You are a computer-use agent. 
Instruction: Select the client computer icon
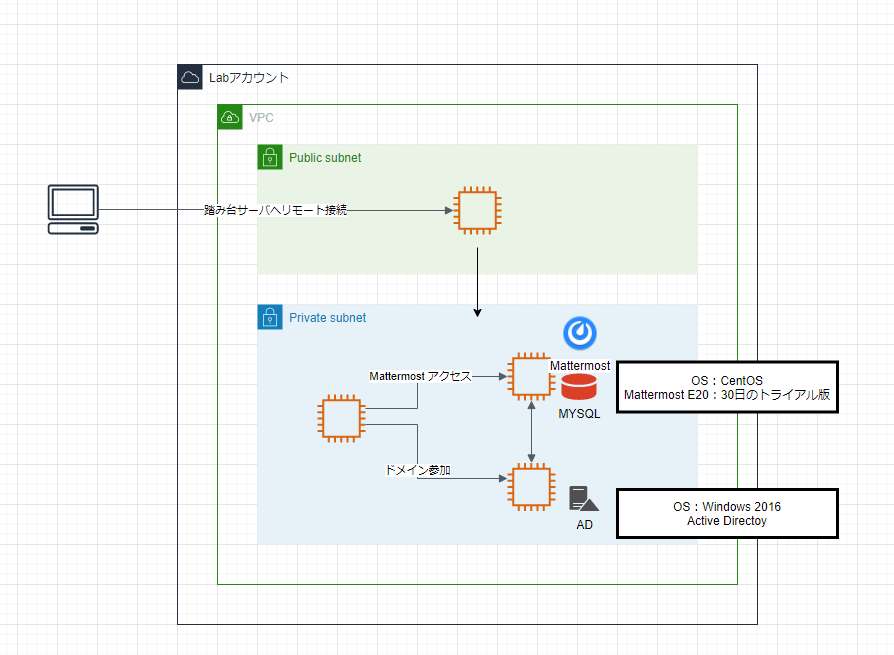click(73, 209)
